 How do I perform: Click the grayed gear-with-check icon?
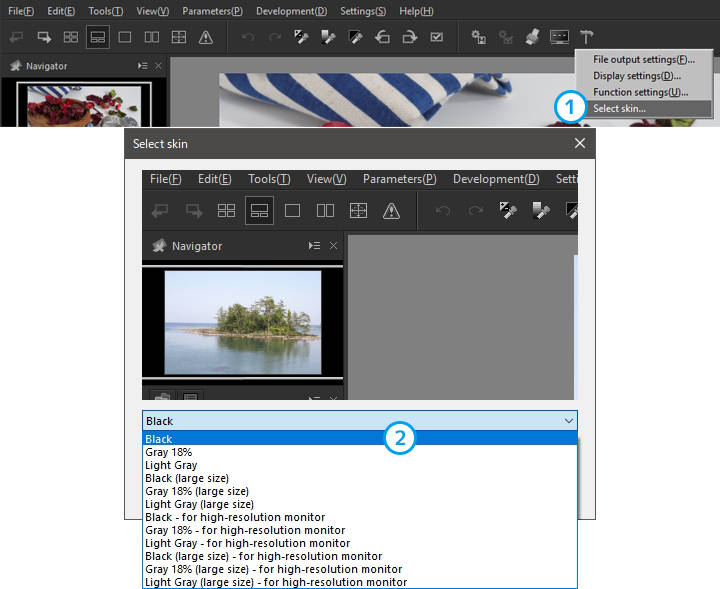point(506,37)
